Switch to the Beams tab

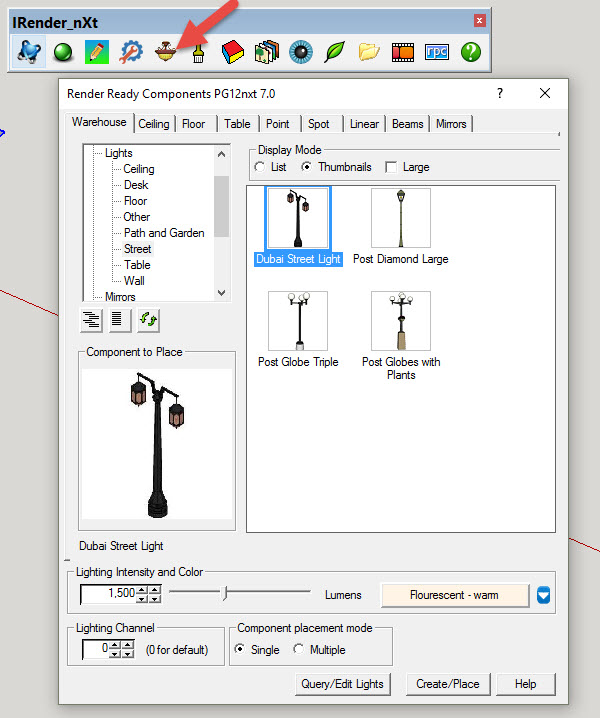(408, 124)
